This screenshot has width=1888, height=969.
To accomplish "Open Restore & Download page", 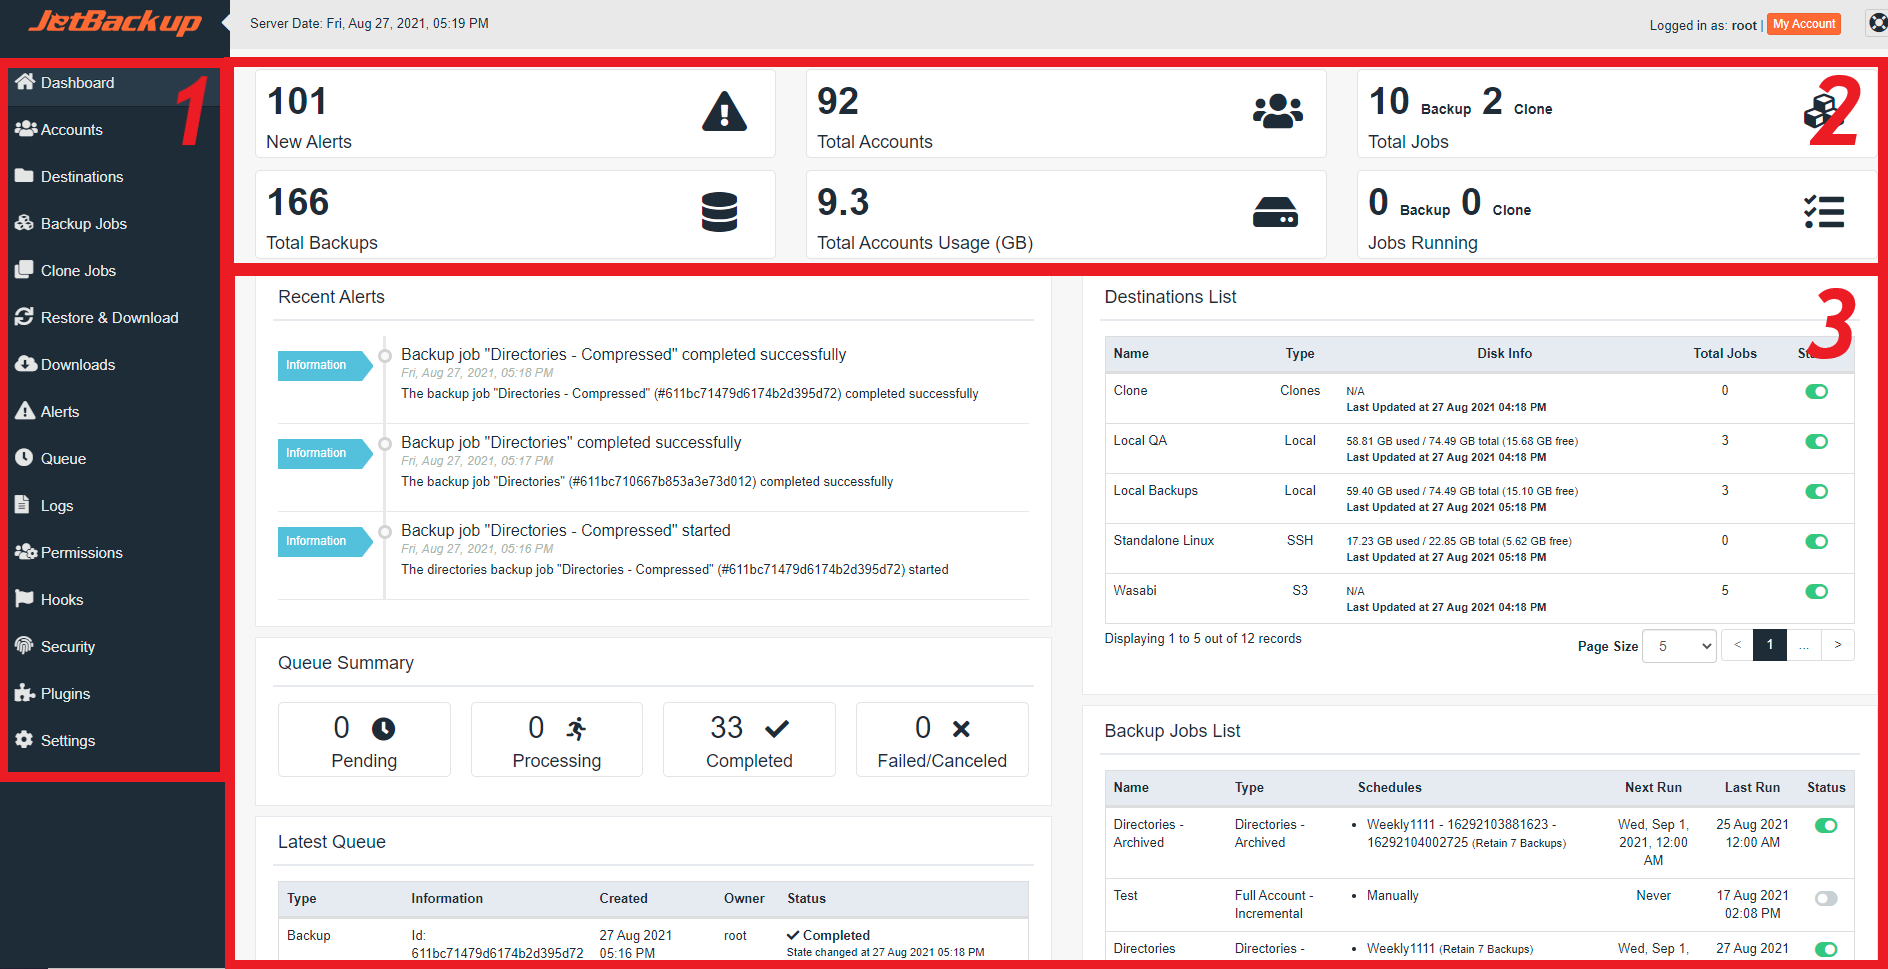I will coord(110,317).
